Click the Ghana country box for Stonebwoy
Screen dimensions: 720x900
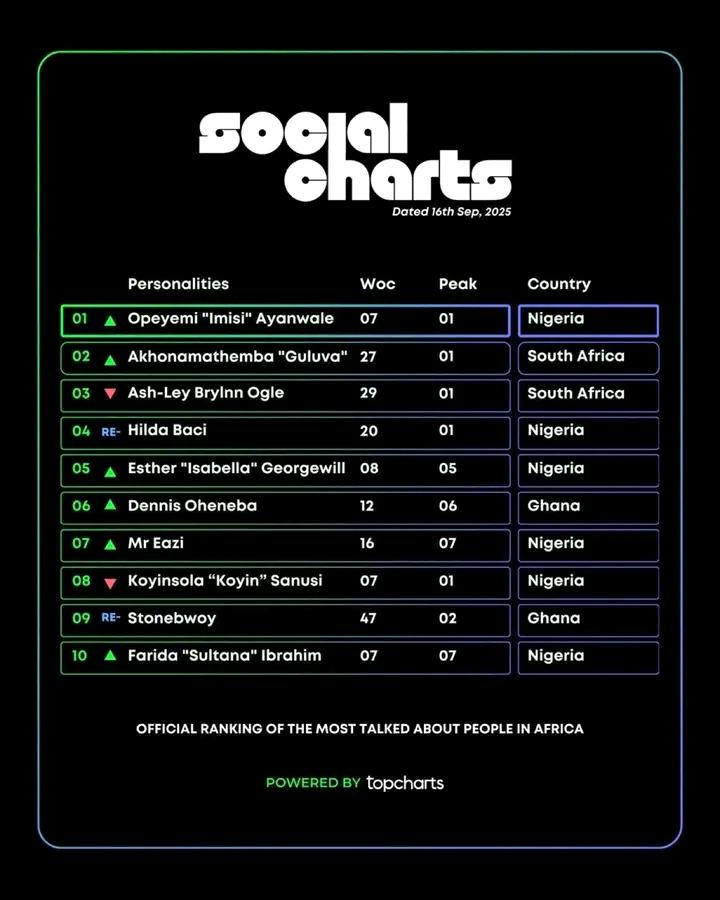(x=588, y=619)
